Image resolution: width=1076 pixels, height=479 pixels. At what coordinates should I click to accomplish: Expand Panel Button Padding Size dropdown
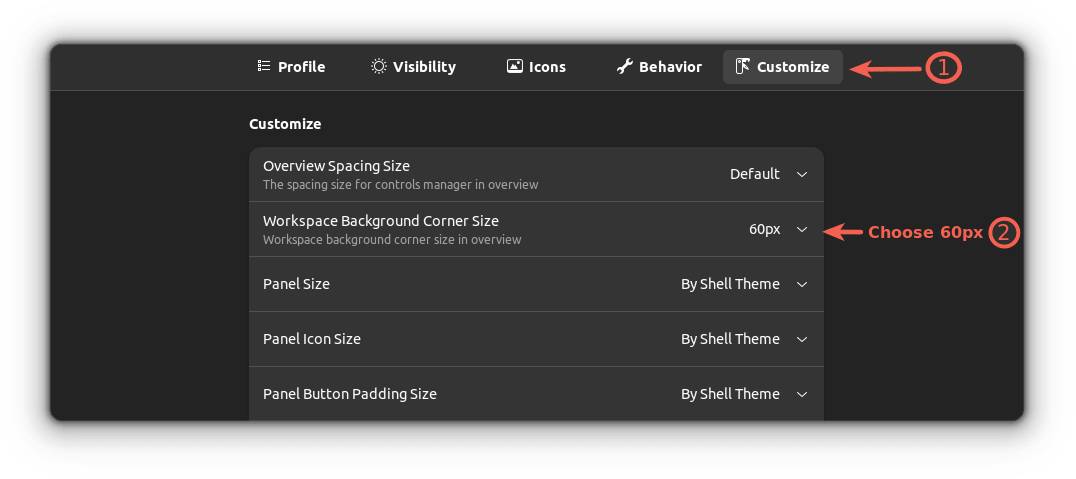[x=744, y=394]
